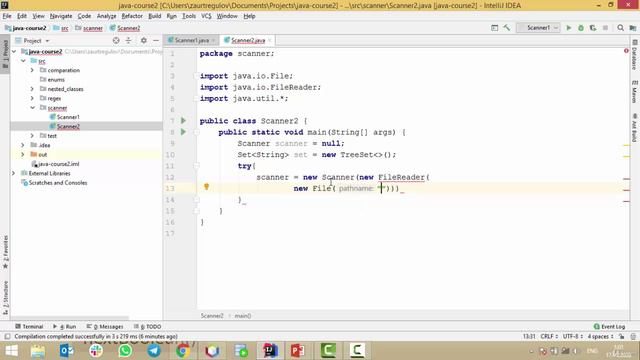The height and width of the screenshot is (360, 640).
Task: Open the Ant Build tool window
Action: coord(634,128)
